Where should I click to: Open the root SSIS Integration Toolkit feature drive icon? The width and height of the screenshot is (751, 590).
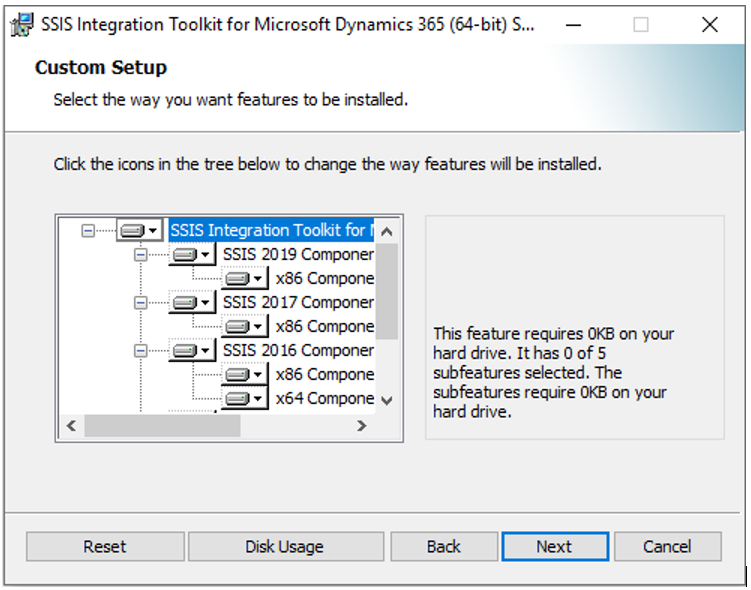pyautogui.click(x=139, y=231)
